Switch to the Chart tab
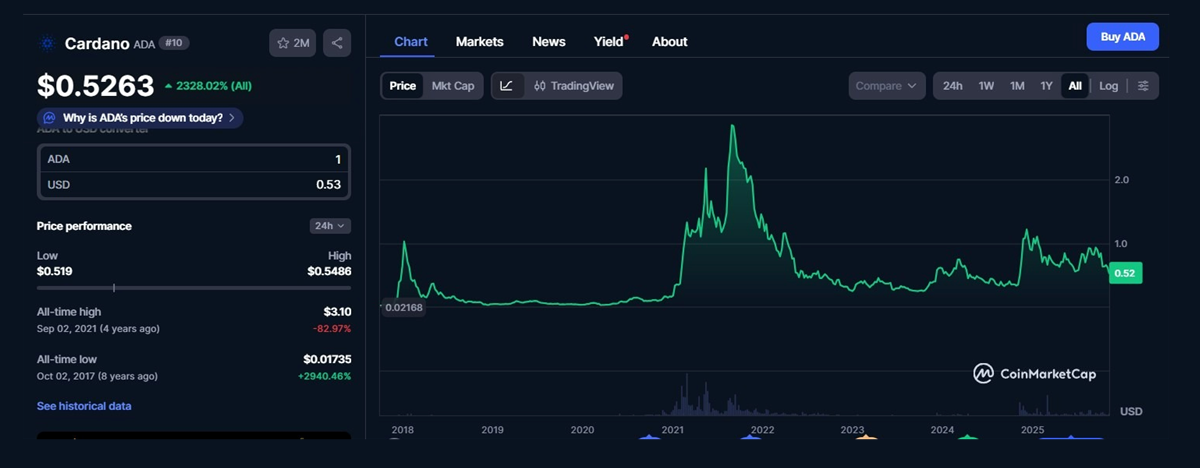This screenshot has width=1200, height=468. (411, 41)
